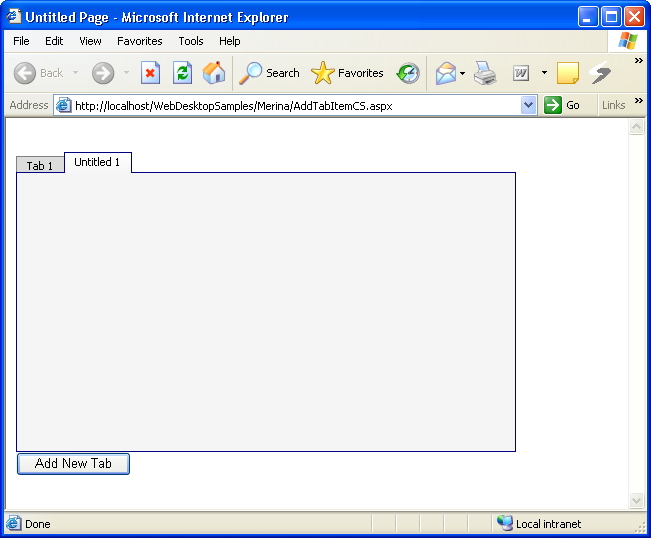Open the Tools menu

click(x=191, y=41)
